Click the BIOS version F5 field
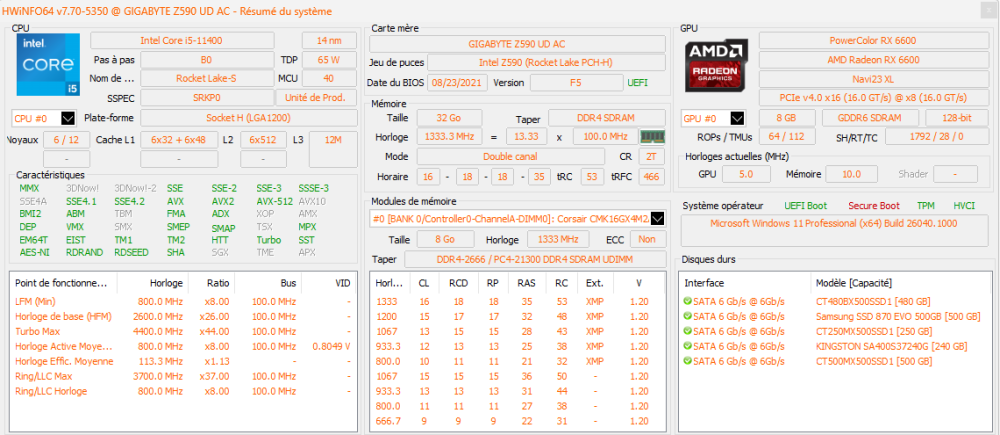Viewport: 1000px width, 435px height. pyautogui.click(x=576, y=83)
